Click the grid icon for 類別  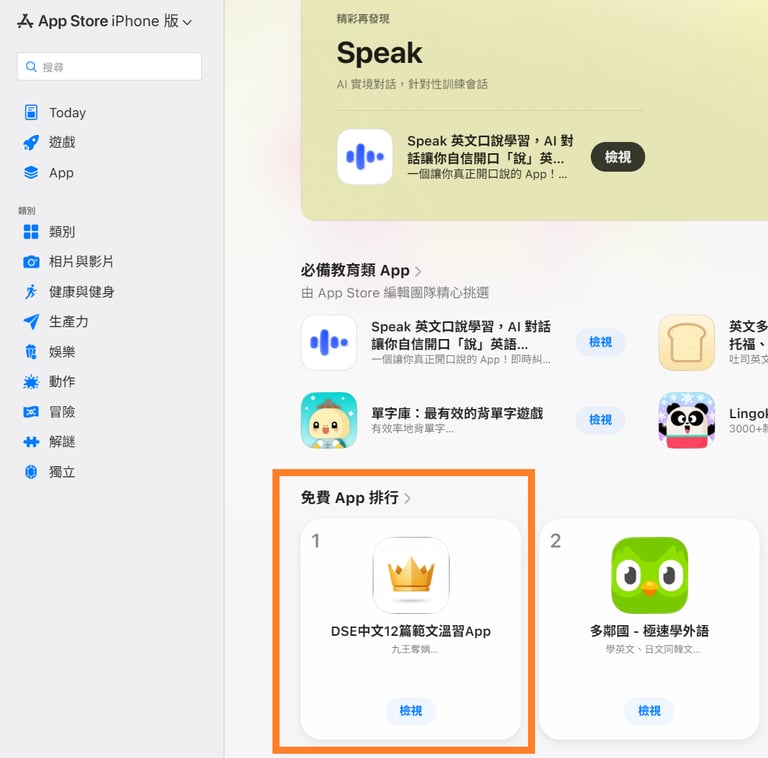click(x=31, y=232)
